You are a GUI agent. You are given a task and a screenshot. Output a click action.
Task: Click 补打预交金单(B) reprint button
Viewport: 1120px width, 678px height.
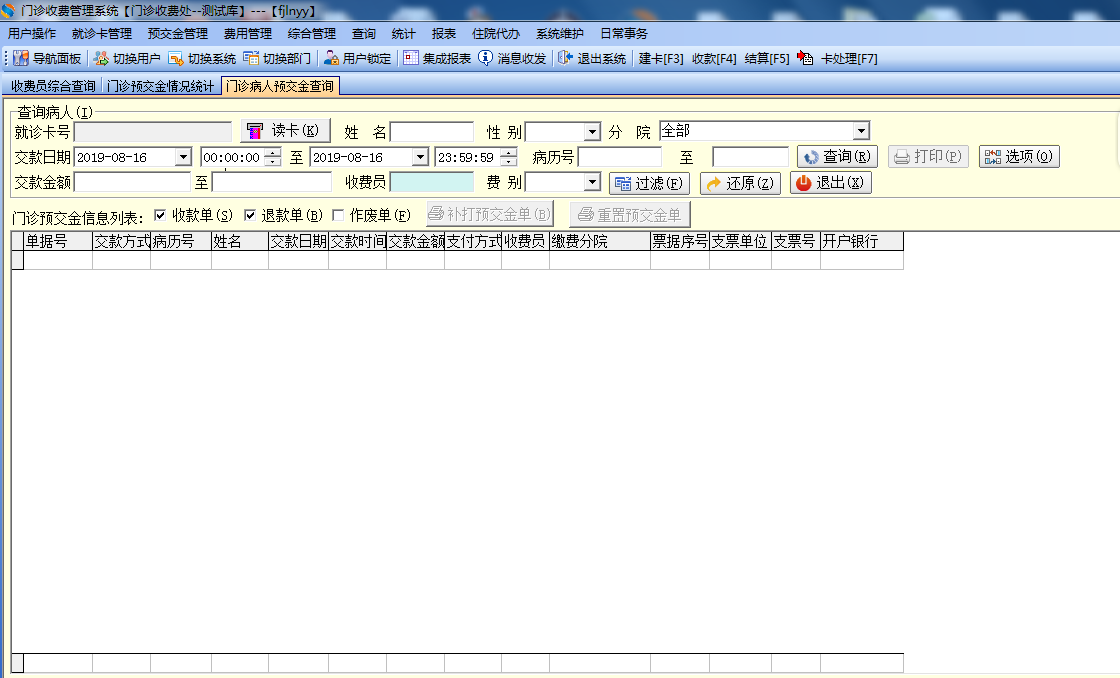(x=490, y=214)
